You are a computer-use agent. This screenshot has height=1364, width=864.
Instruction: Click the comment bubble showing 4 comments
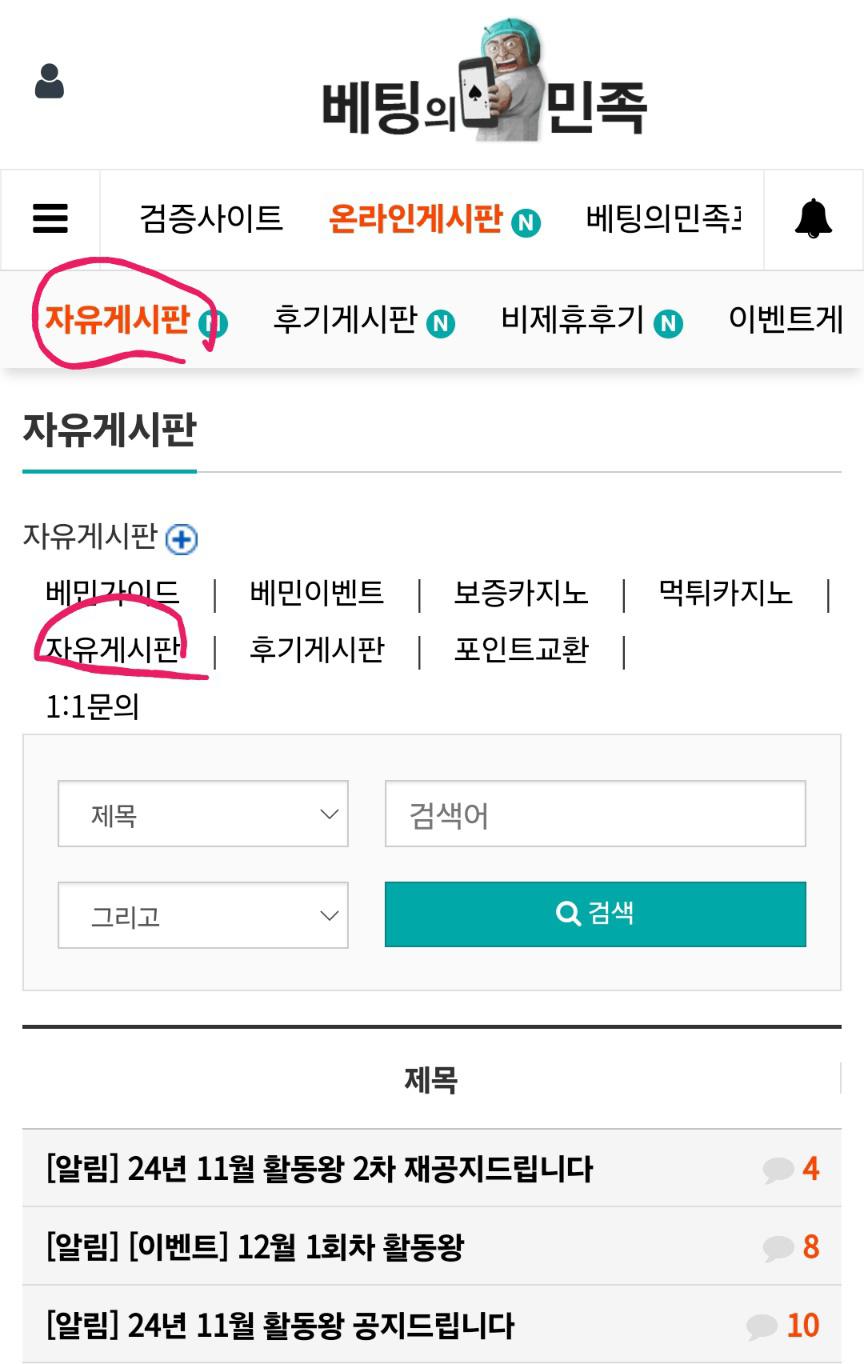(x=778, y=1169)
